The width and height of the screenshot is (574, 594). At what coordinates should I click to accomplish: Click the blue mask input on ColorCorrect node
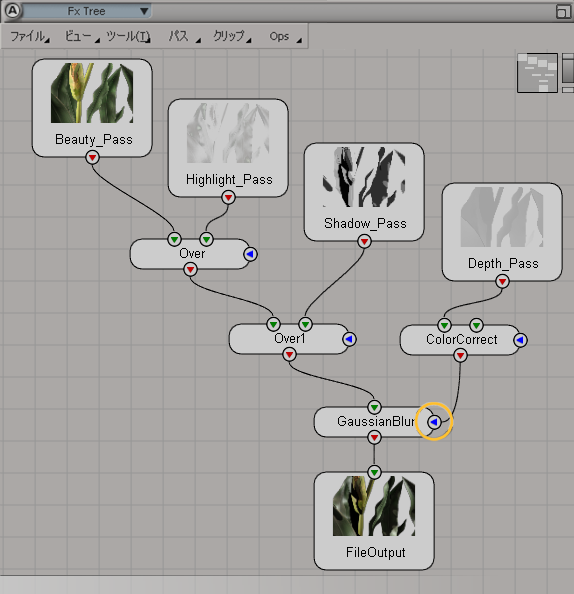[x=520, y=340]
